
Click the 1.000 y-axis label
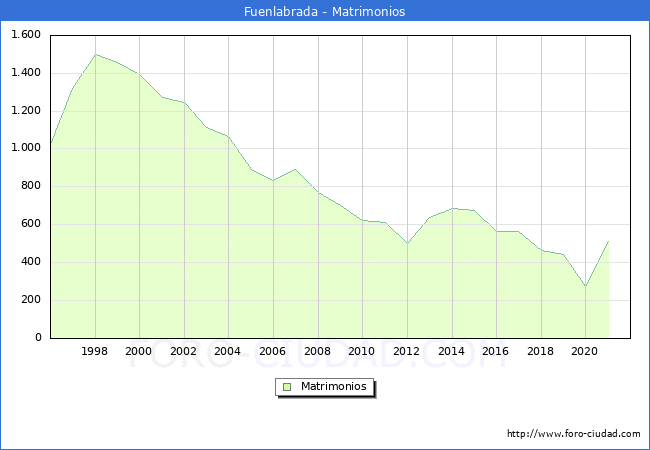coord(26,148)
